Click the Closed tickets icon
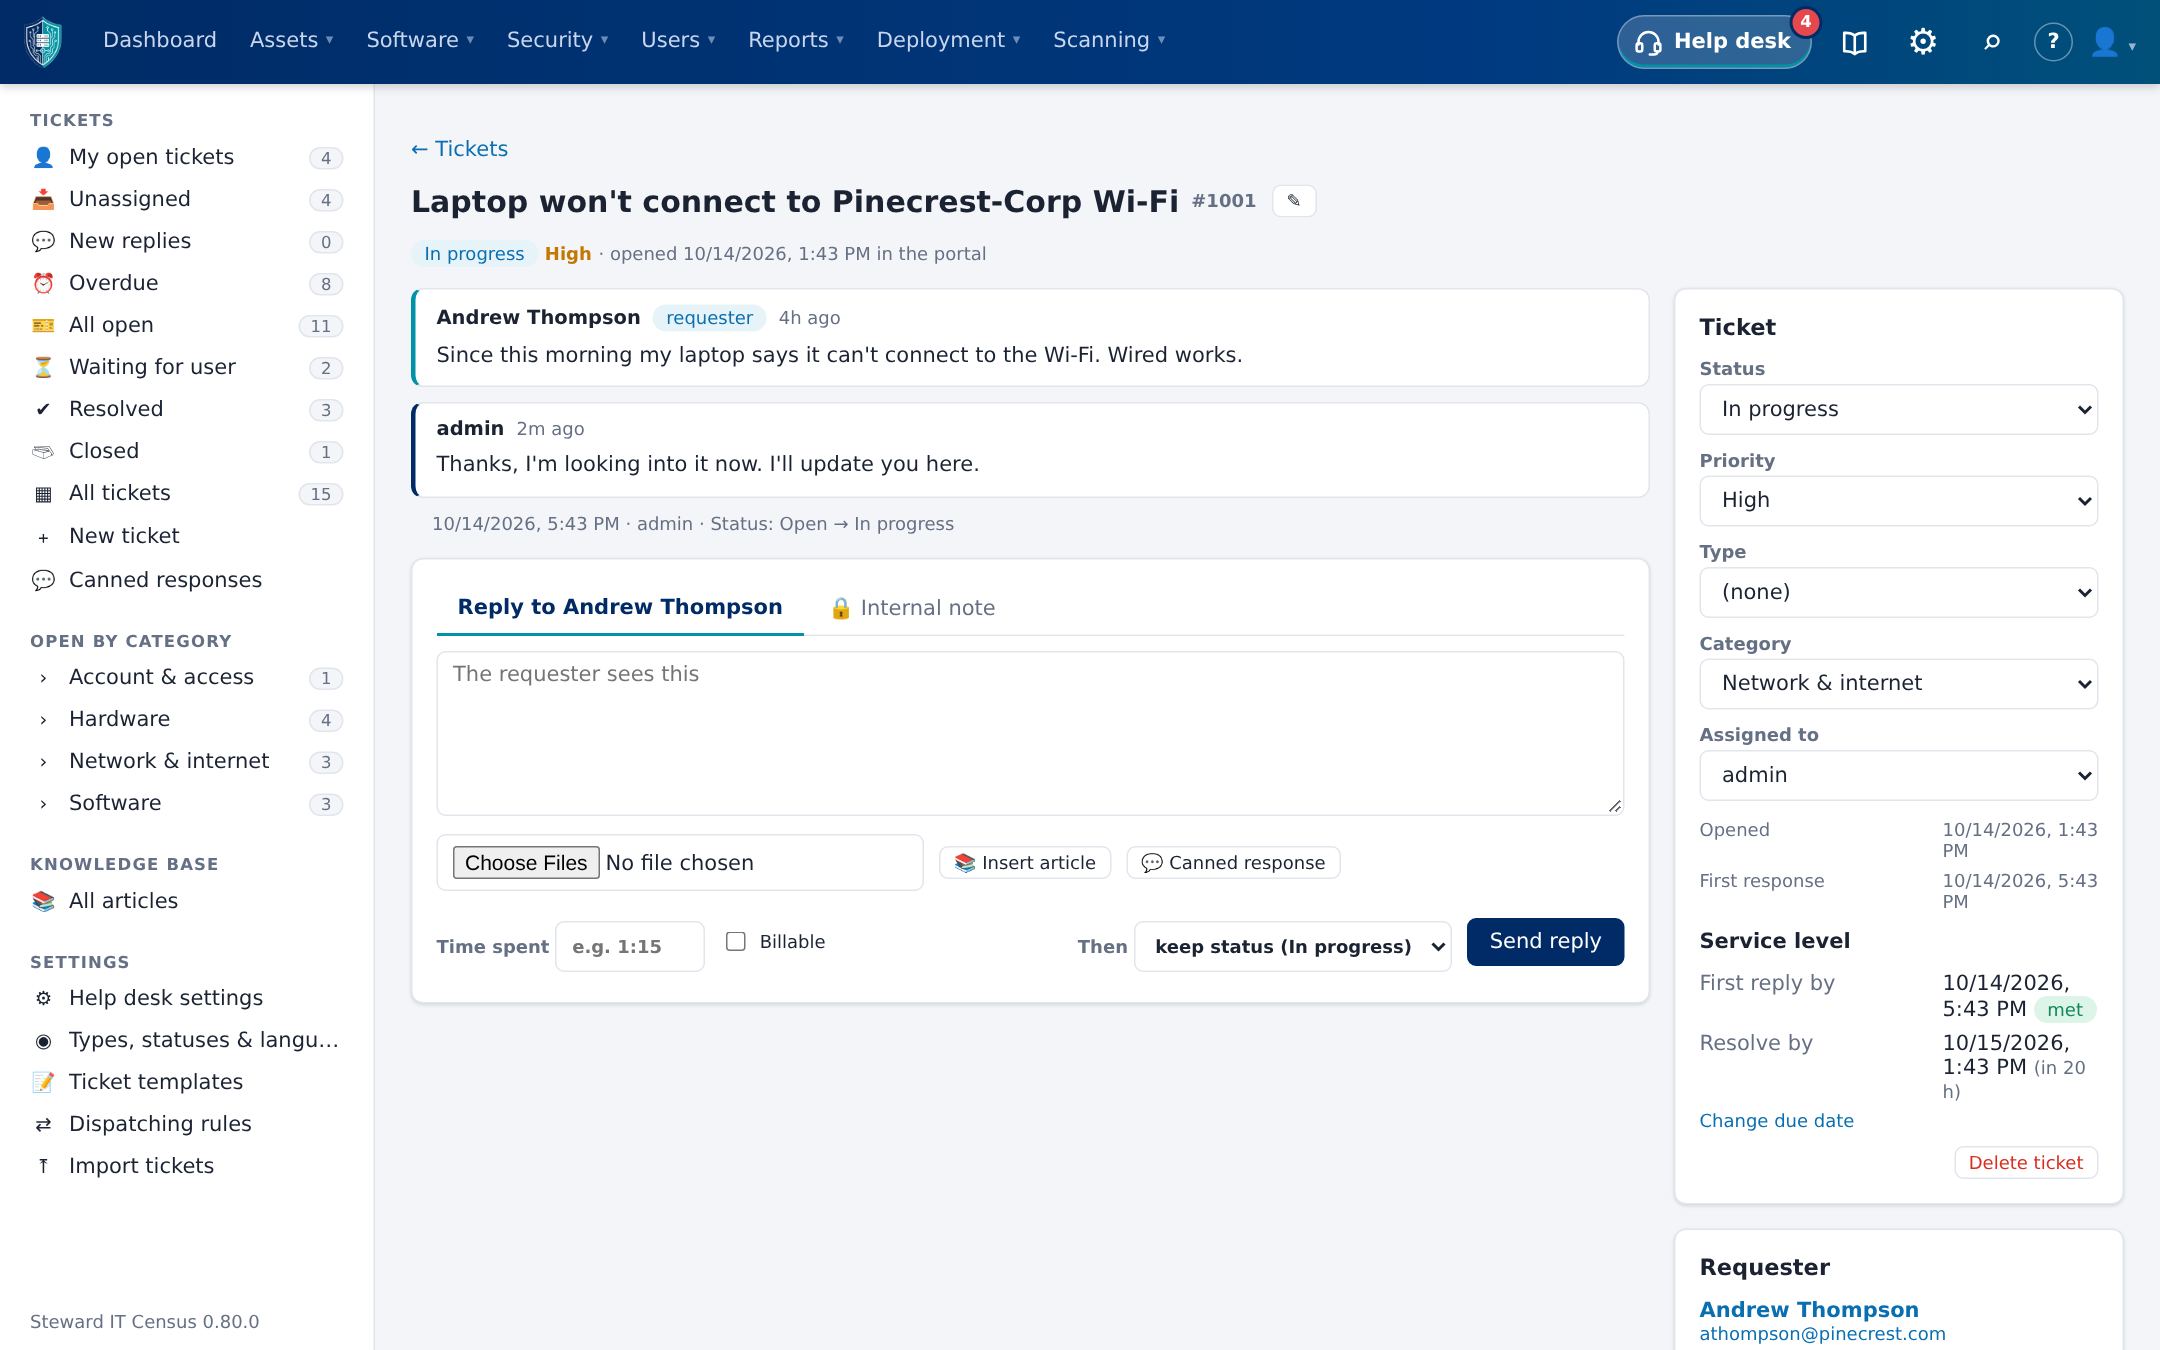The width and height of the screenshot is (2160, 1350). [x=43, y=451]
